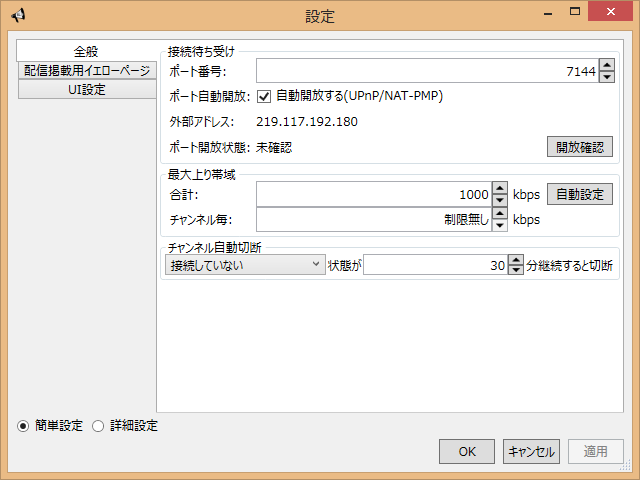Click the チャンネル毎 field showing 制限無し
This screenshot has height=480, width=640.
374,220
